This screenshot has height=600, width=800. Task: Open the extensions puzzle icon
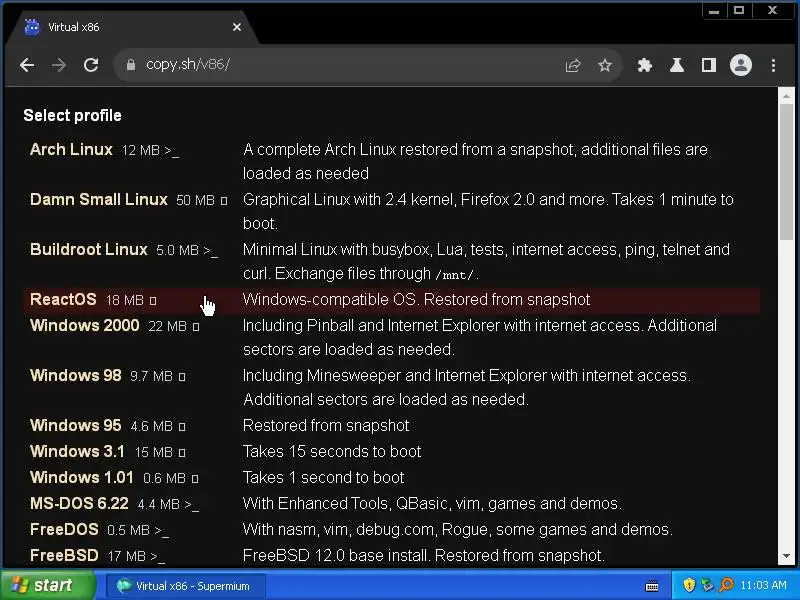pos(645,65)
